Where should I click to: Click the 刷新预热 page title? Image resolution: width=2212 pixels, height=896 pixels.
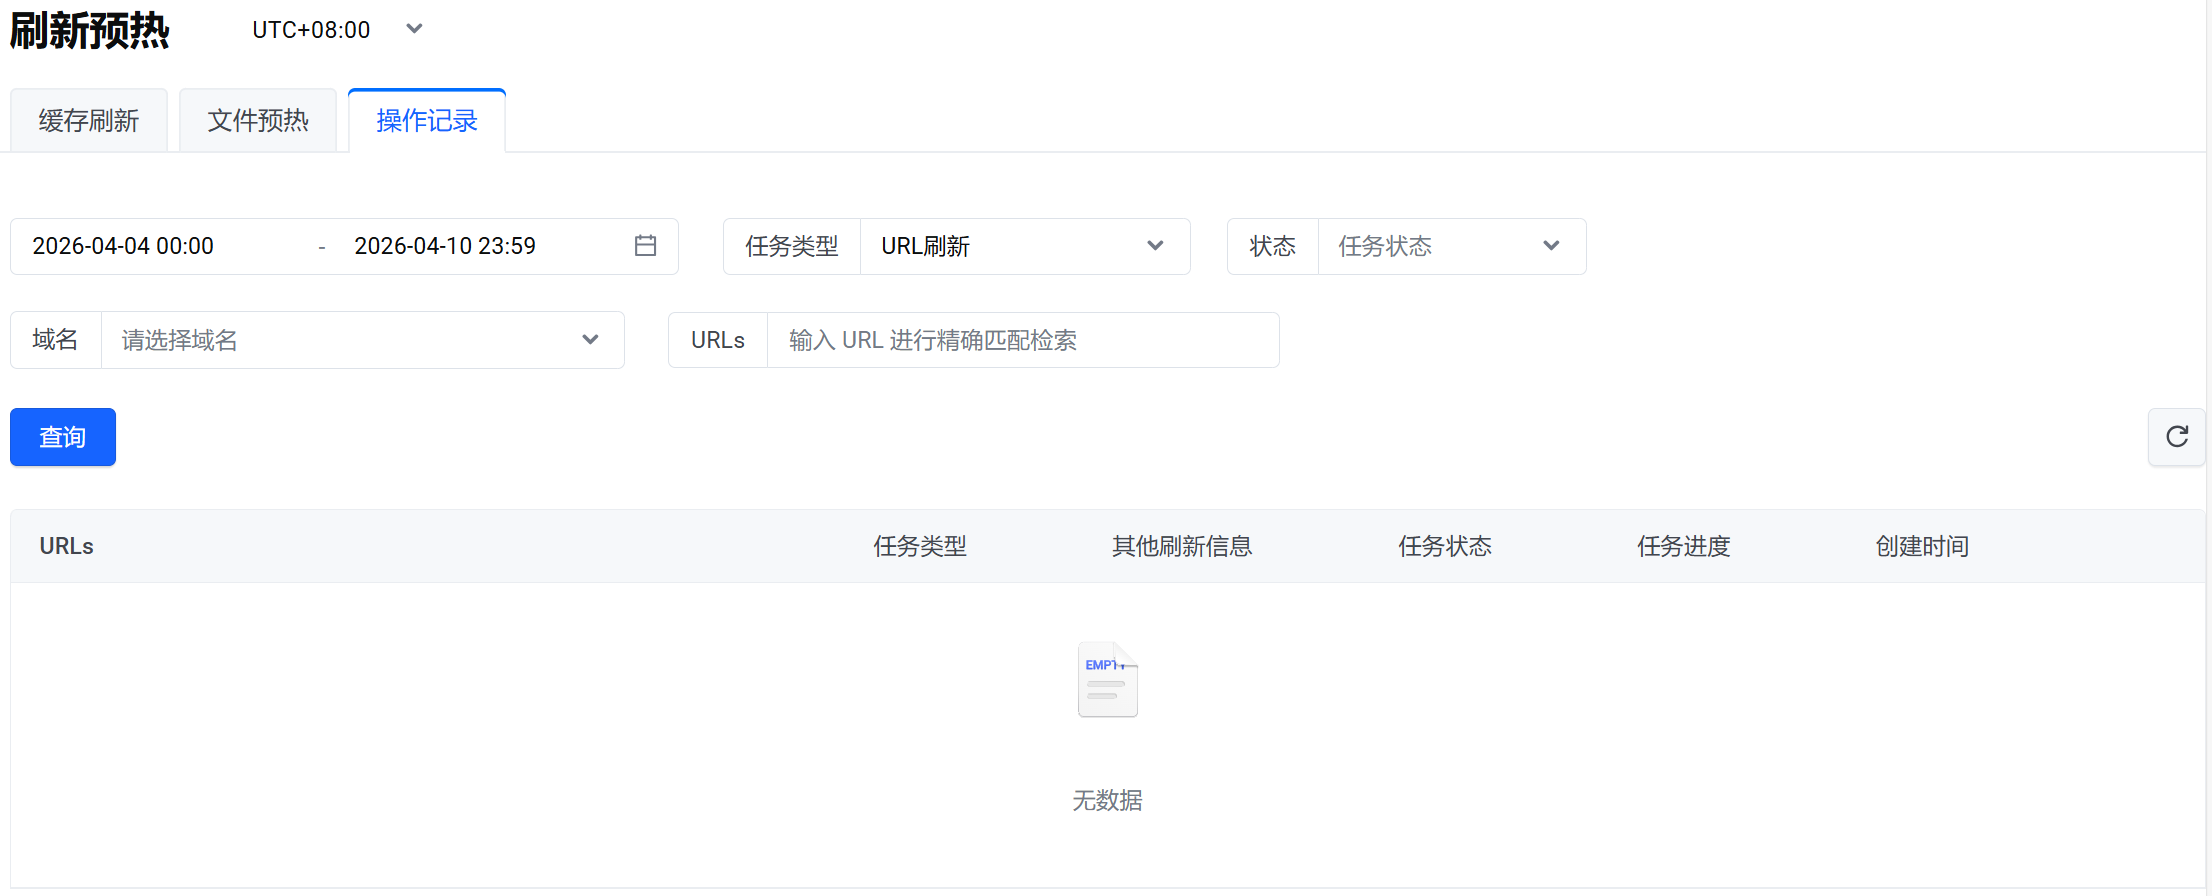[90, 31]
